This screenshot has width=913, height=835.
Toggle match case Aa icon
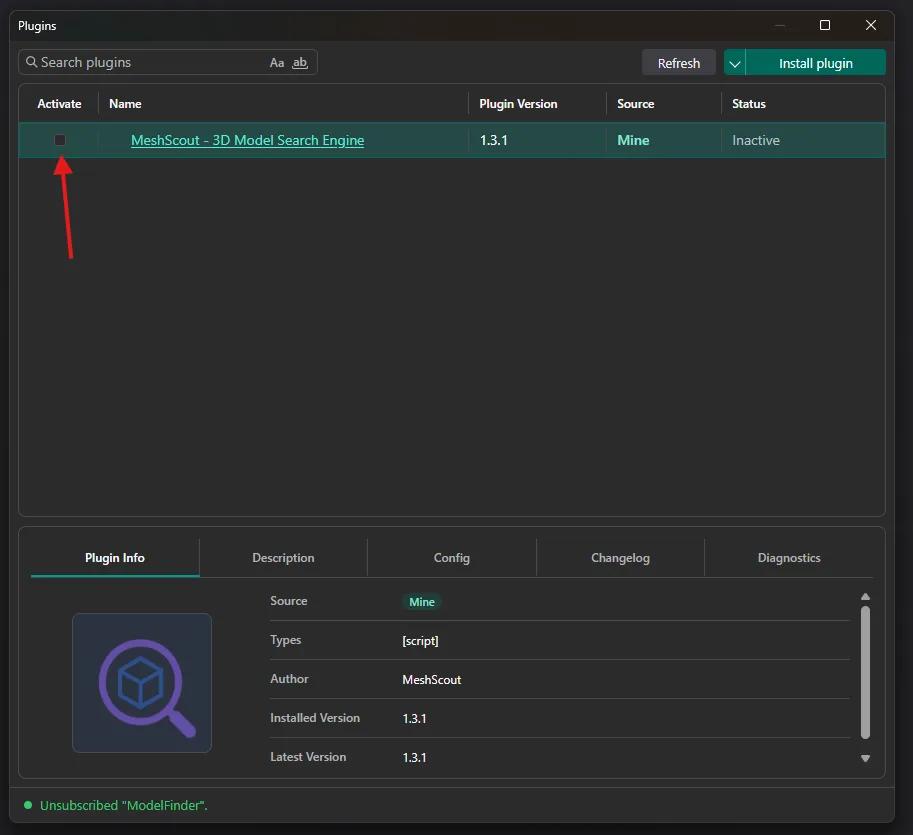pos(277,63)
